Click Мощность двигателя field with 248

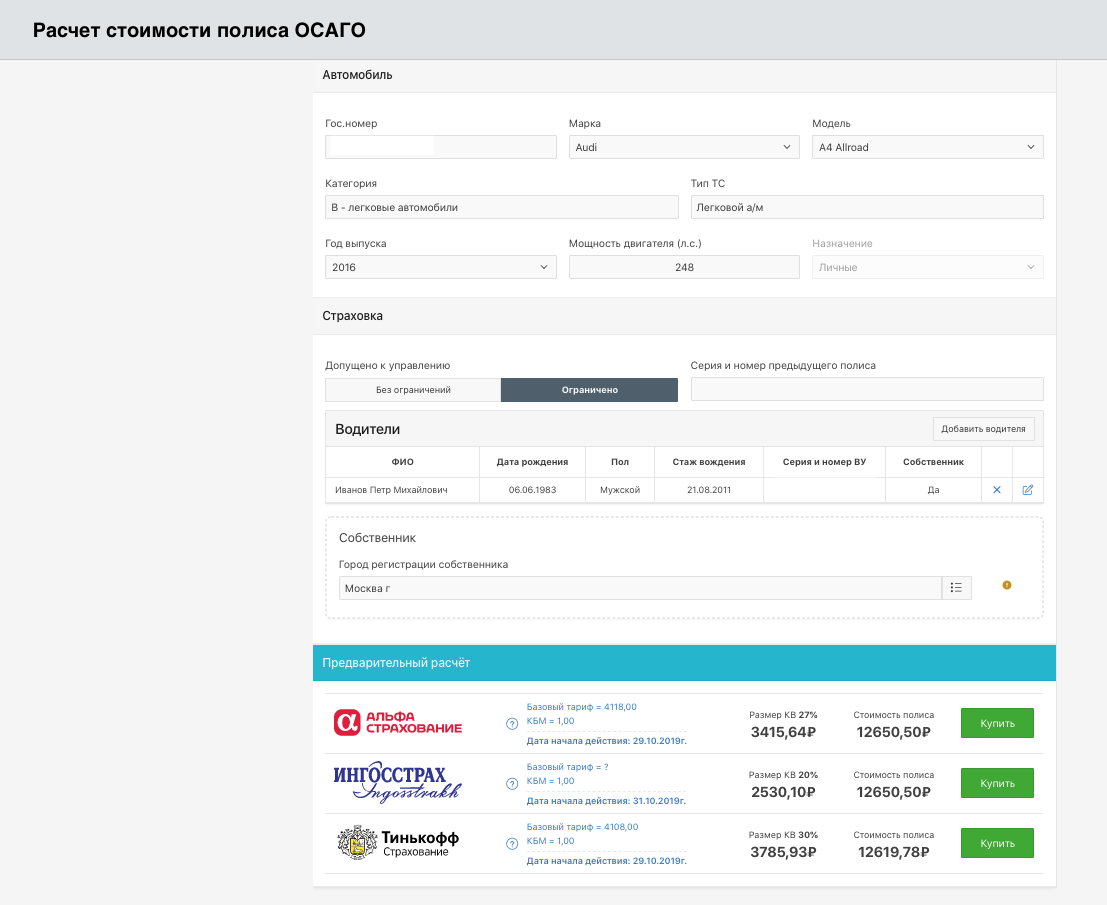coord(684,267)
